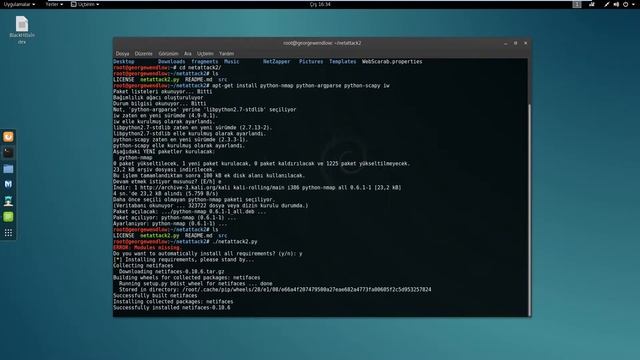Viewport: 640px width, 360px height.
Task: Click 'NetZapper' directory name
Action: tap(276, 62)
